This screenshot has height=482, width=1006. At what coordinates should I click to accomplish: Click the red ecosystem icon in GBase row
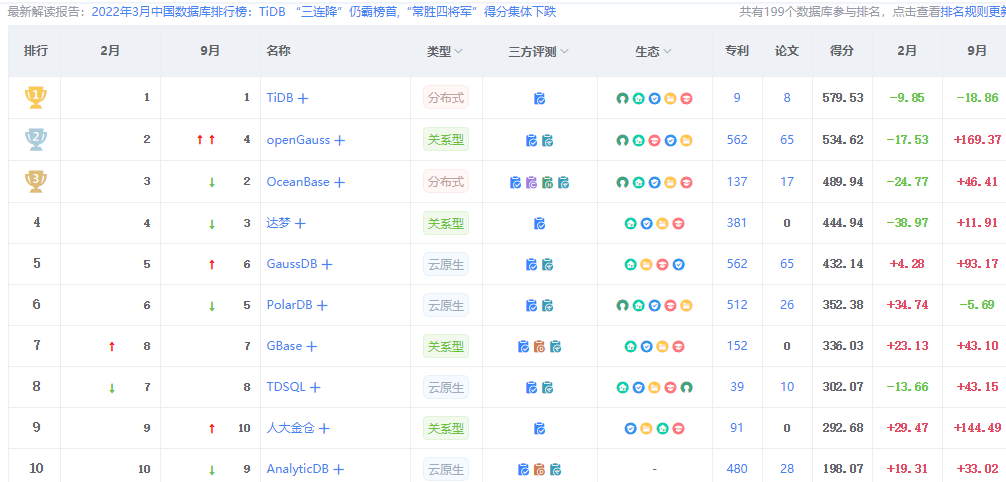(x=678, y=347)
